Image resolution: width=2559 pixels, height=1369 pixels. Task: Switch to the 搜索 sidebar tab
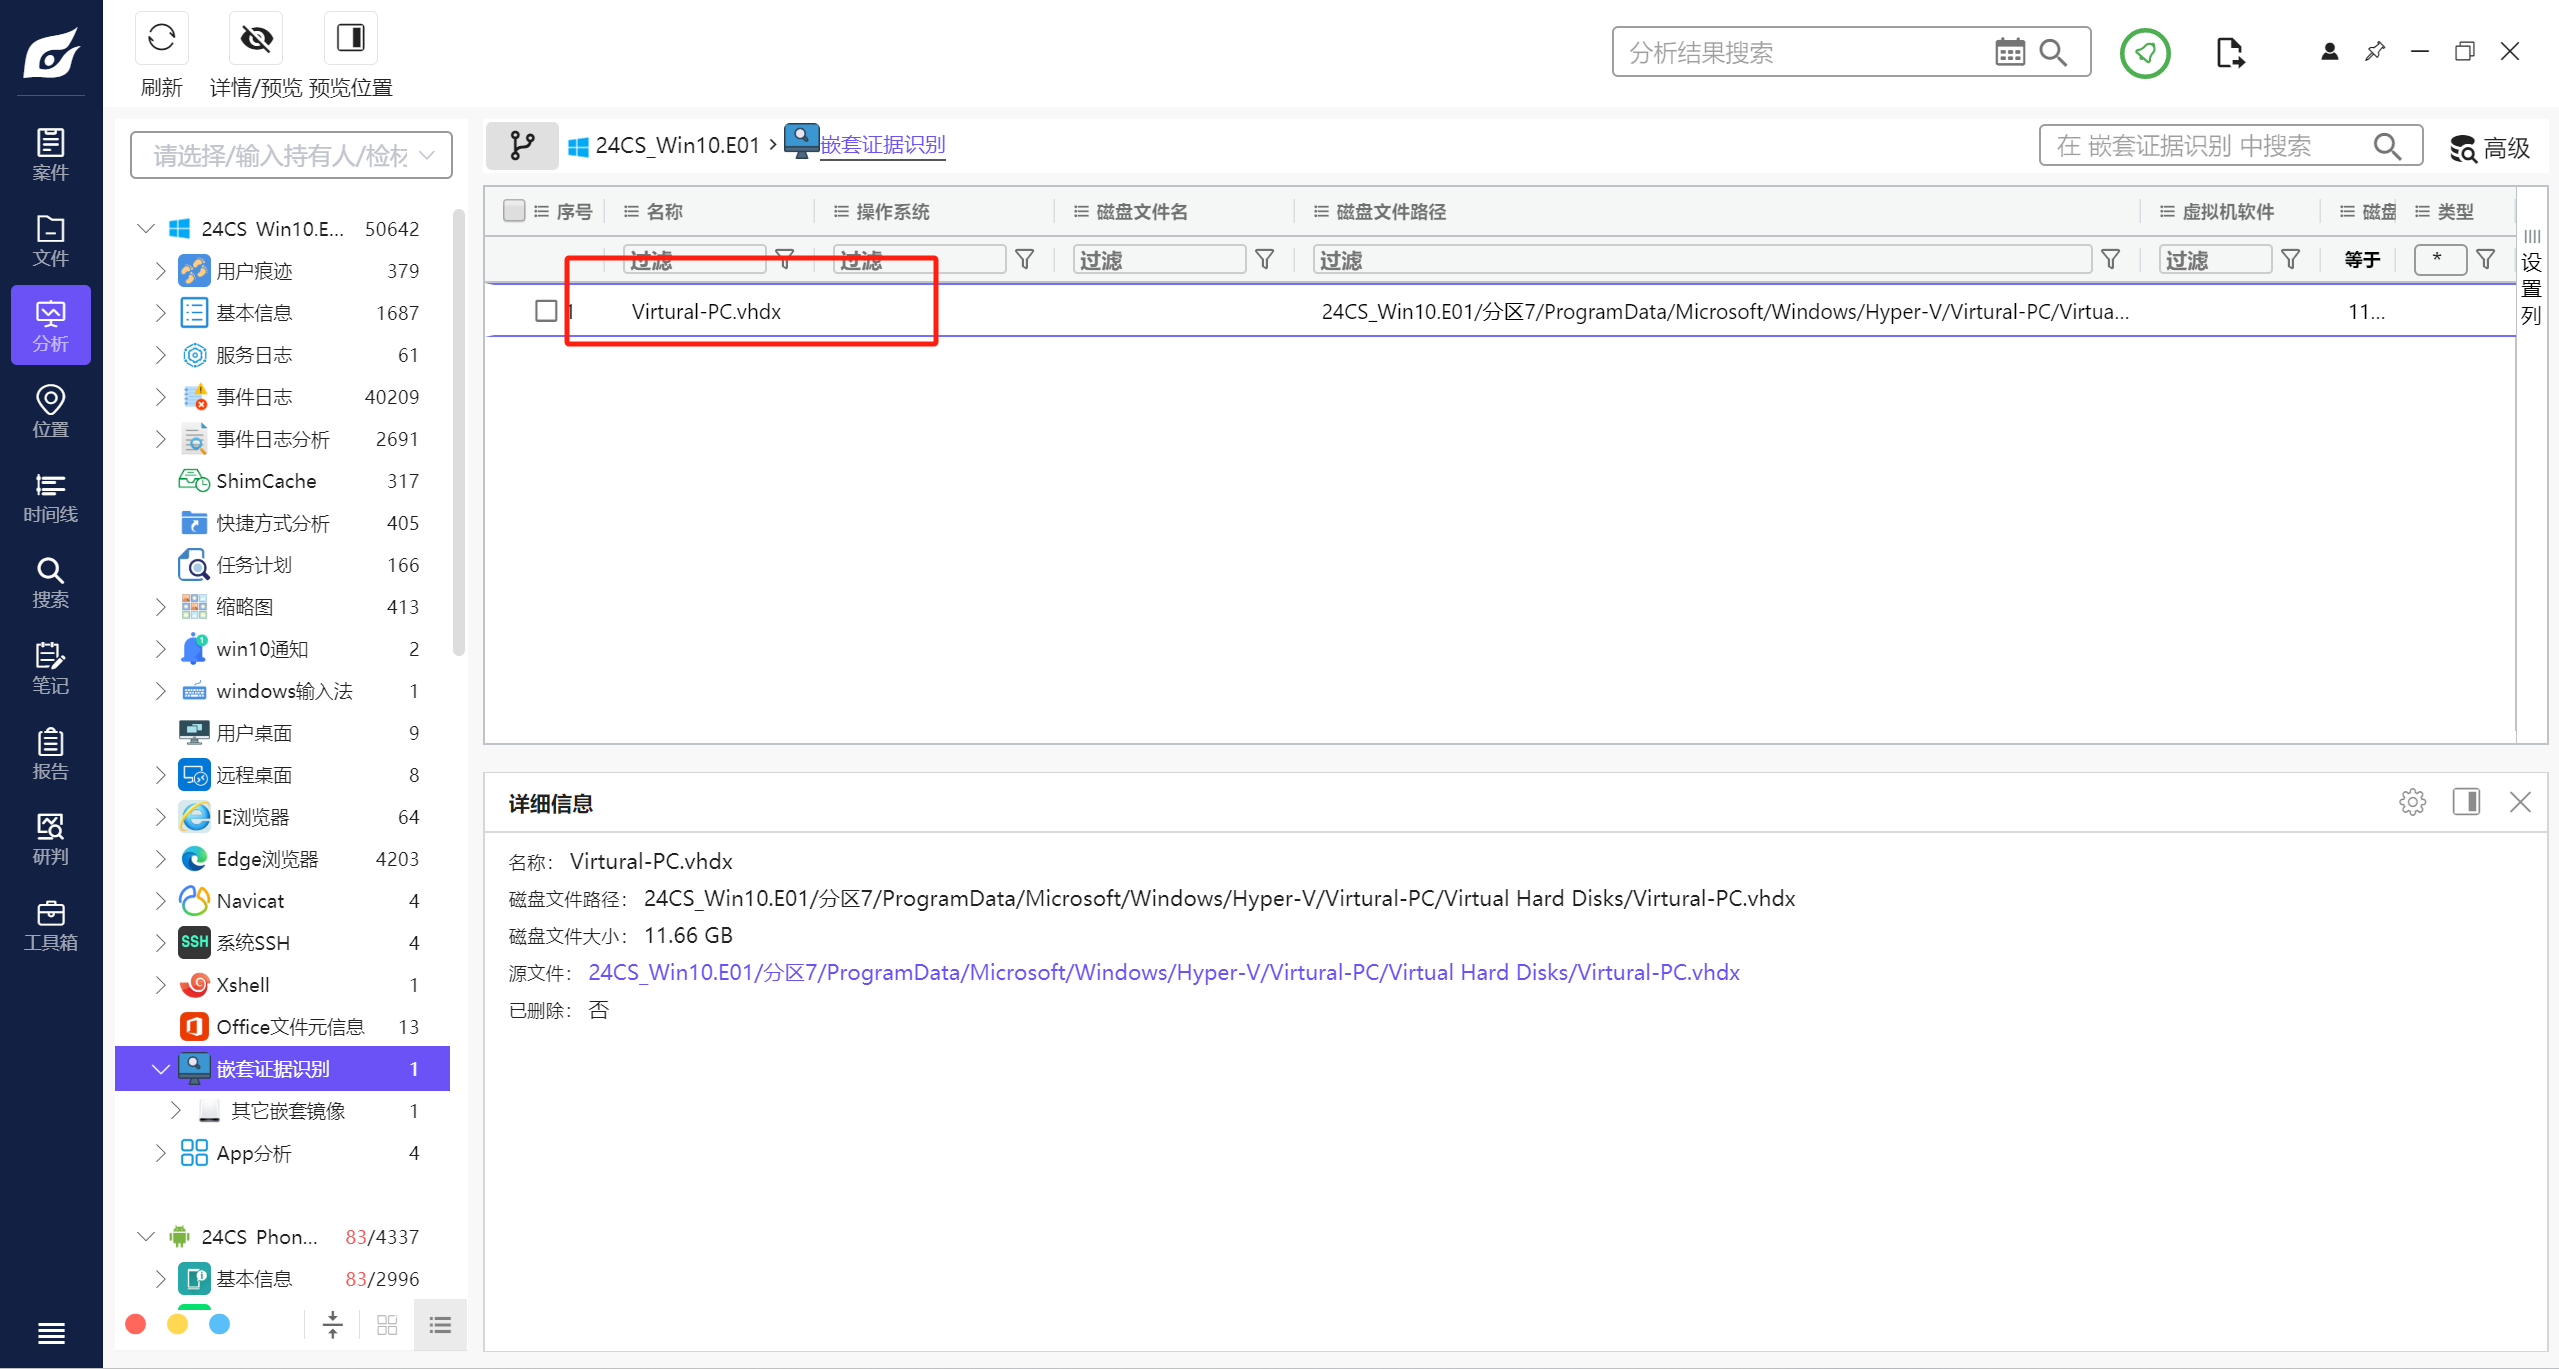(x=50, y=583)
